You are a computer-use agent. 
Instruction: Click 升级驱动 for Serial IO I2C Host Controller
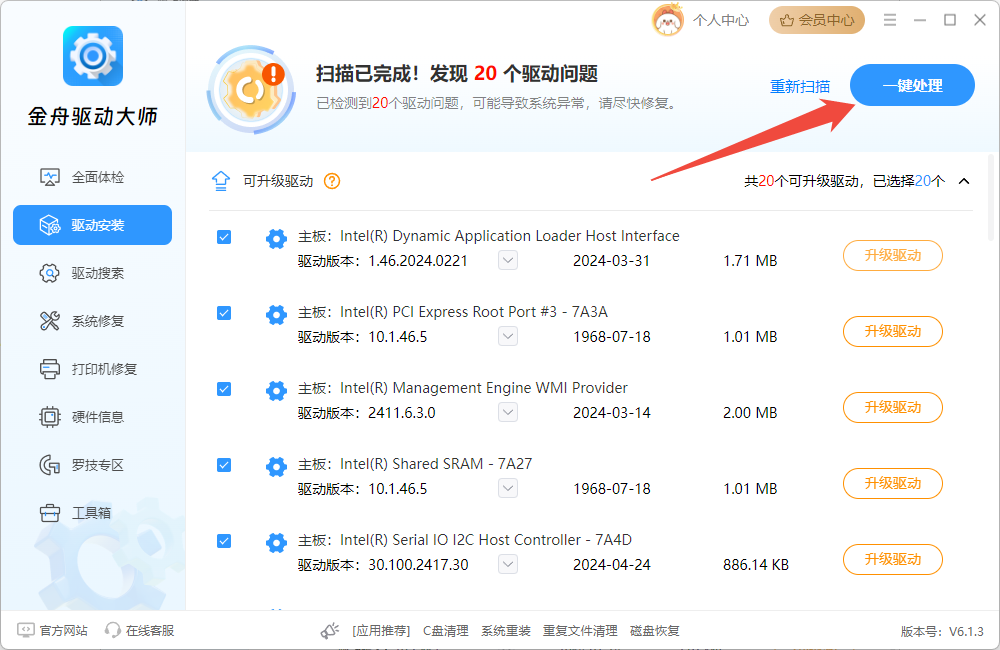click(x=893, y=559)
